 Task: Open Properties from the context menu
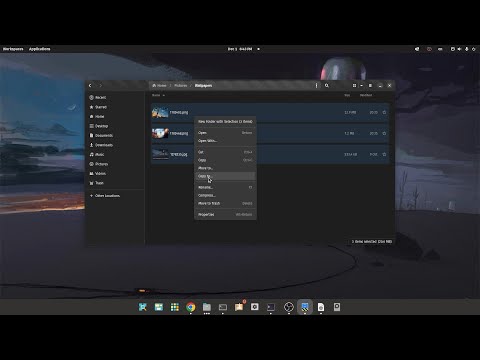225,215
